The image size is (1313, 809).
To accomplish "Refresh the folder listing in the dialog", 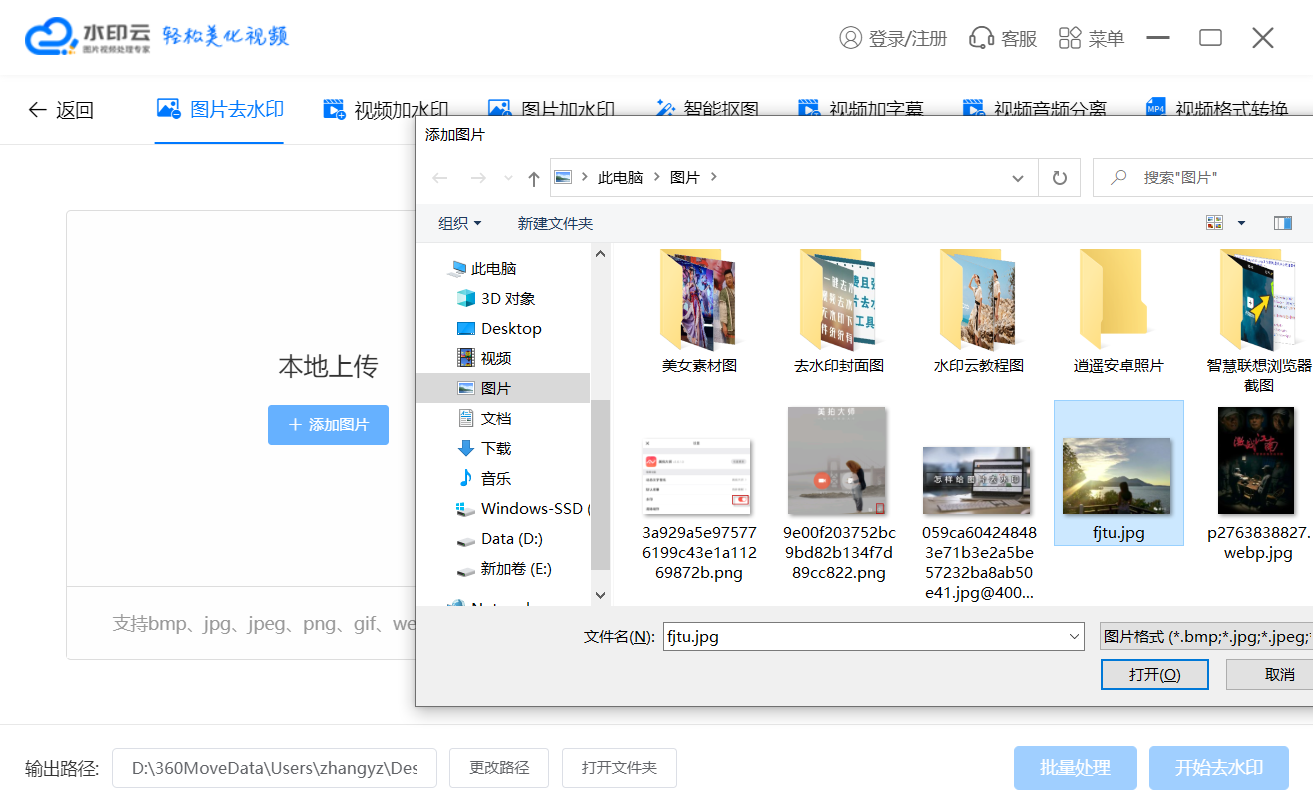I will [1059, 178].
